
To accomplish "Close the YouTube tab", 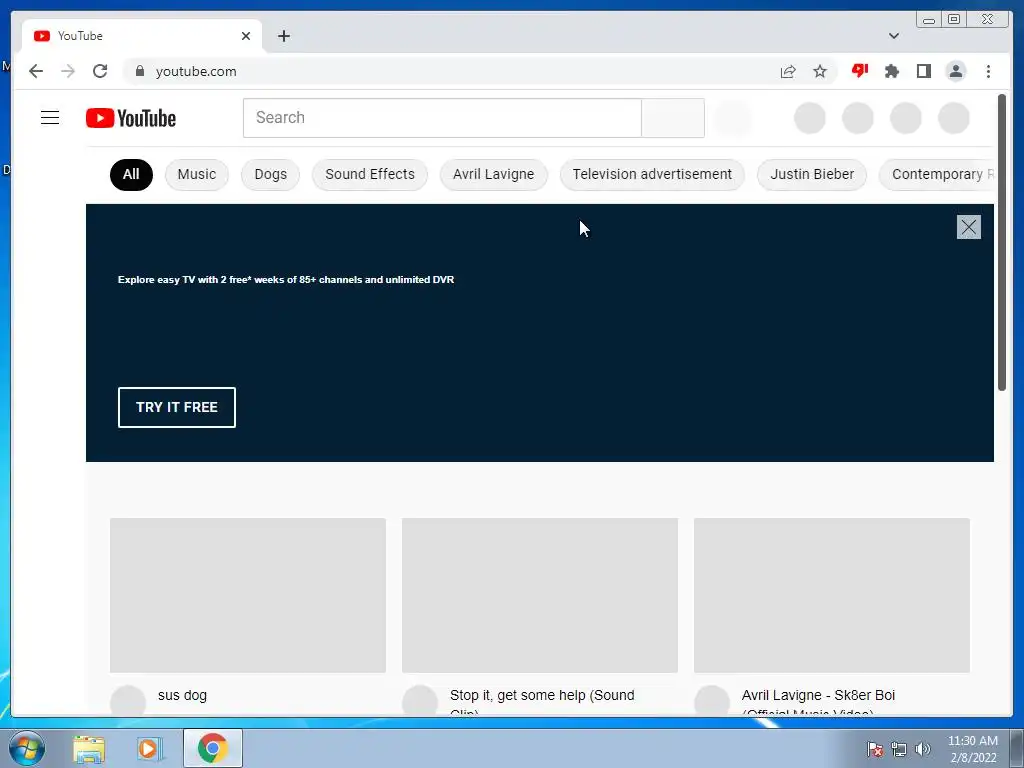I will coord(246,36).
